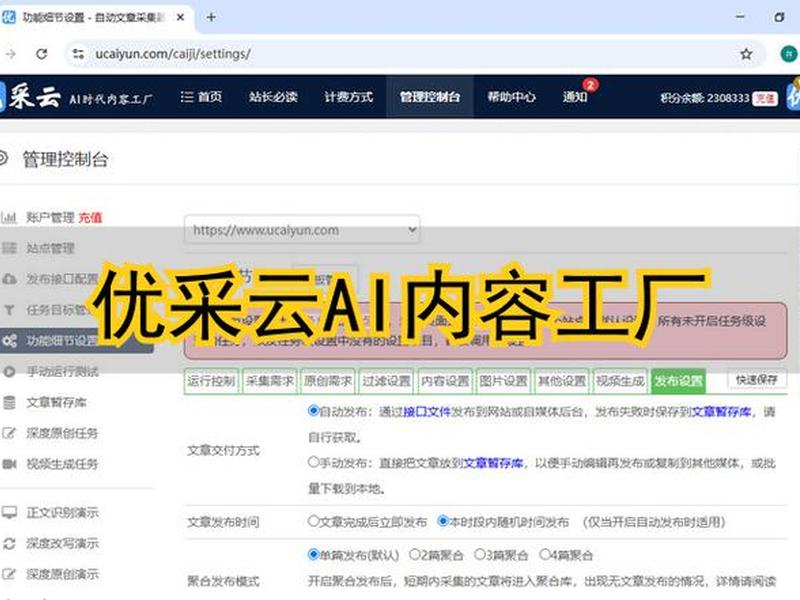This screenshot has width=800, height=600.
Task: Switch to the 内容设置 tab
Action: (445, 381)
